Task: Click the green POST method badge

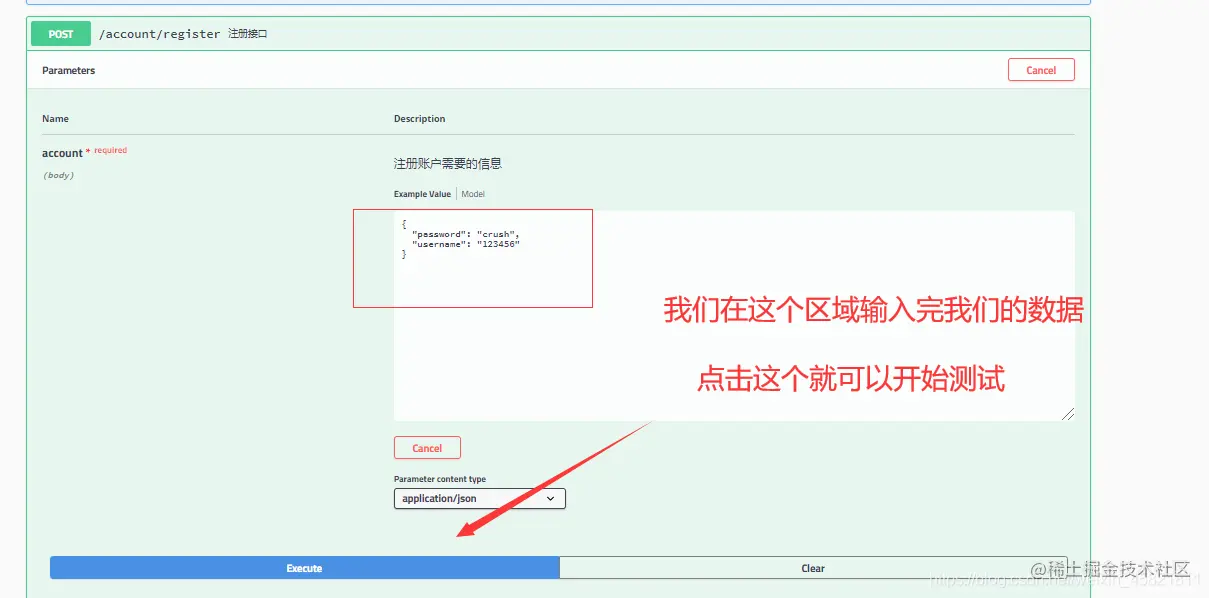Action: coord(60,33)
